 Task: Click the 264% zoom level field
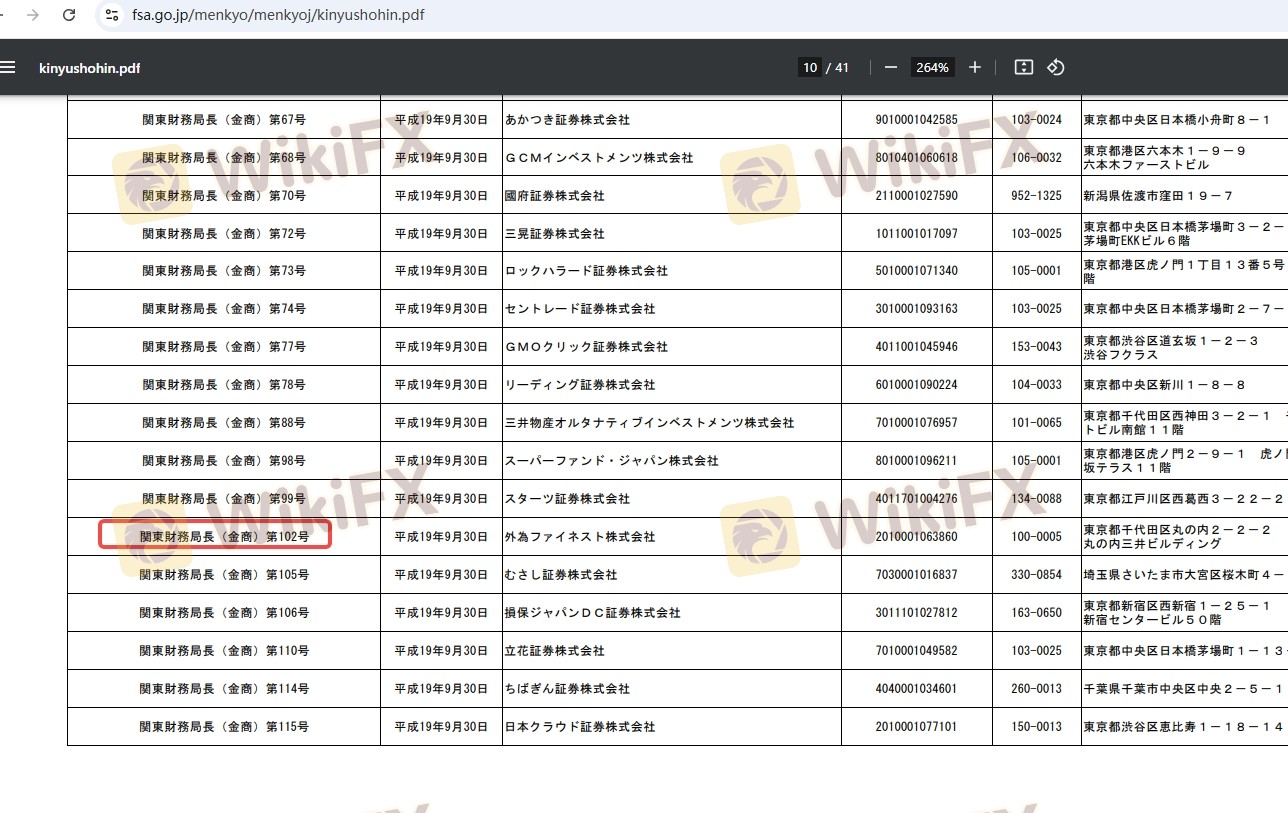(x=932, y=67)
